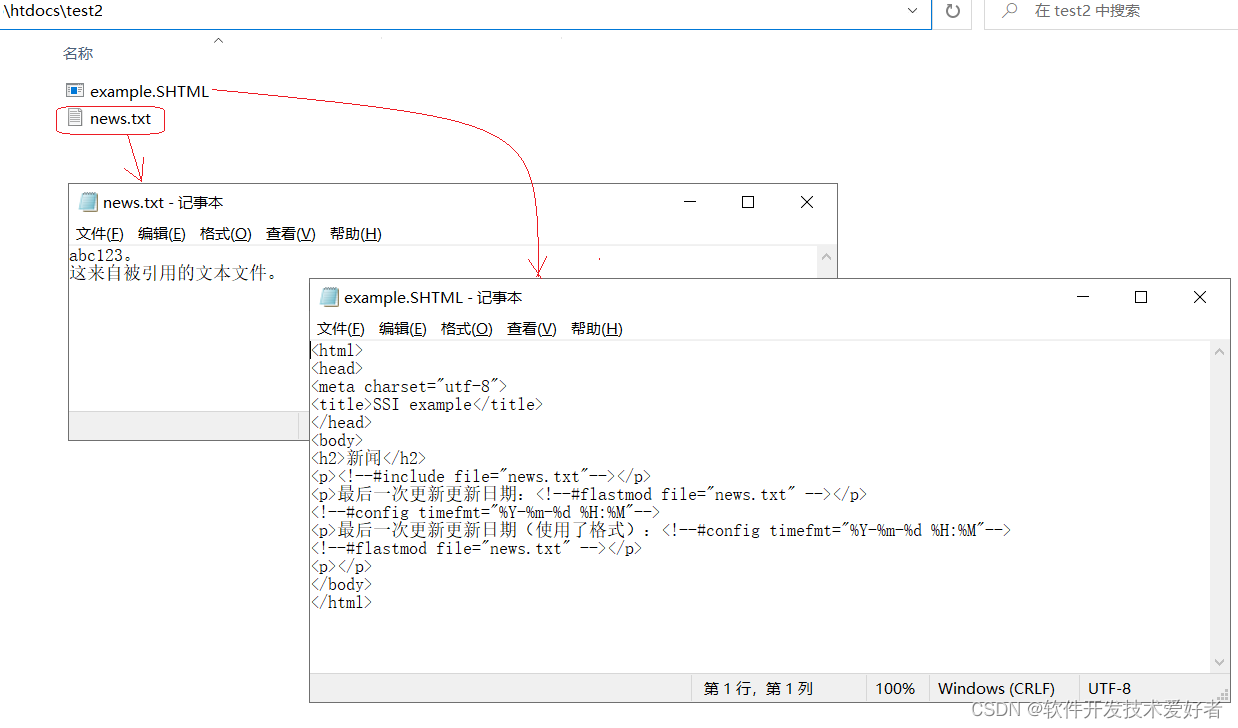Click Notepad icon in news.txt title bar
The image size is (1238, 728).
(88, 202)
